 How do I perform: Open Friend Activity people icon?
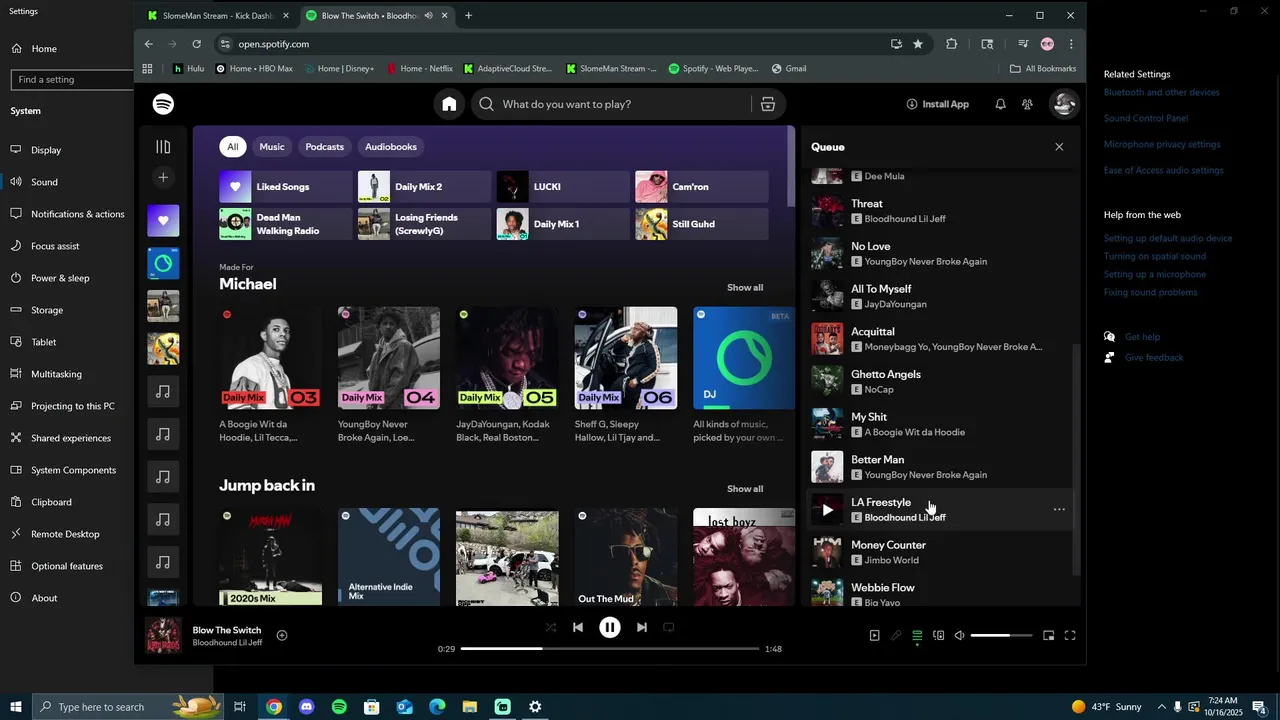[x=1027, y=104]
